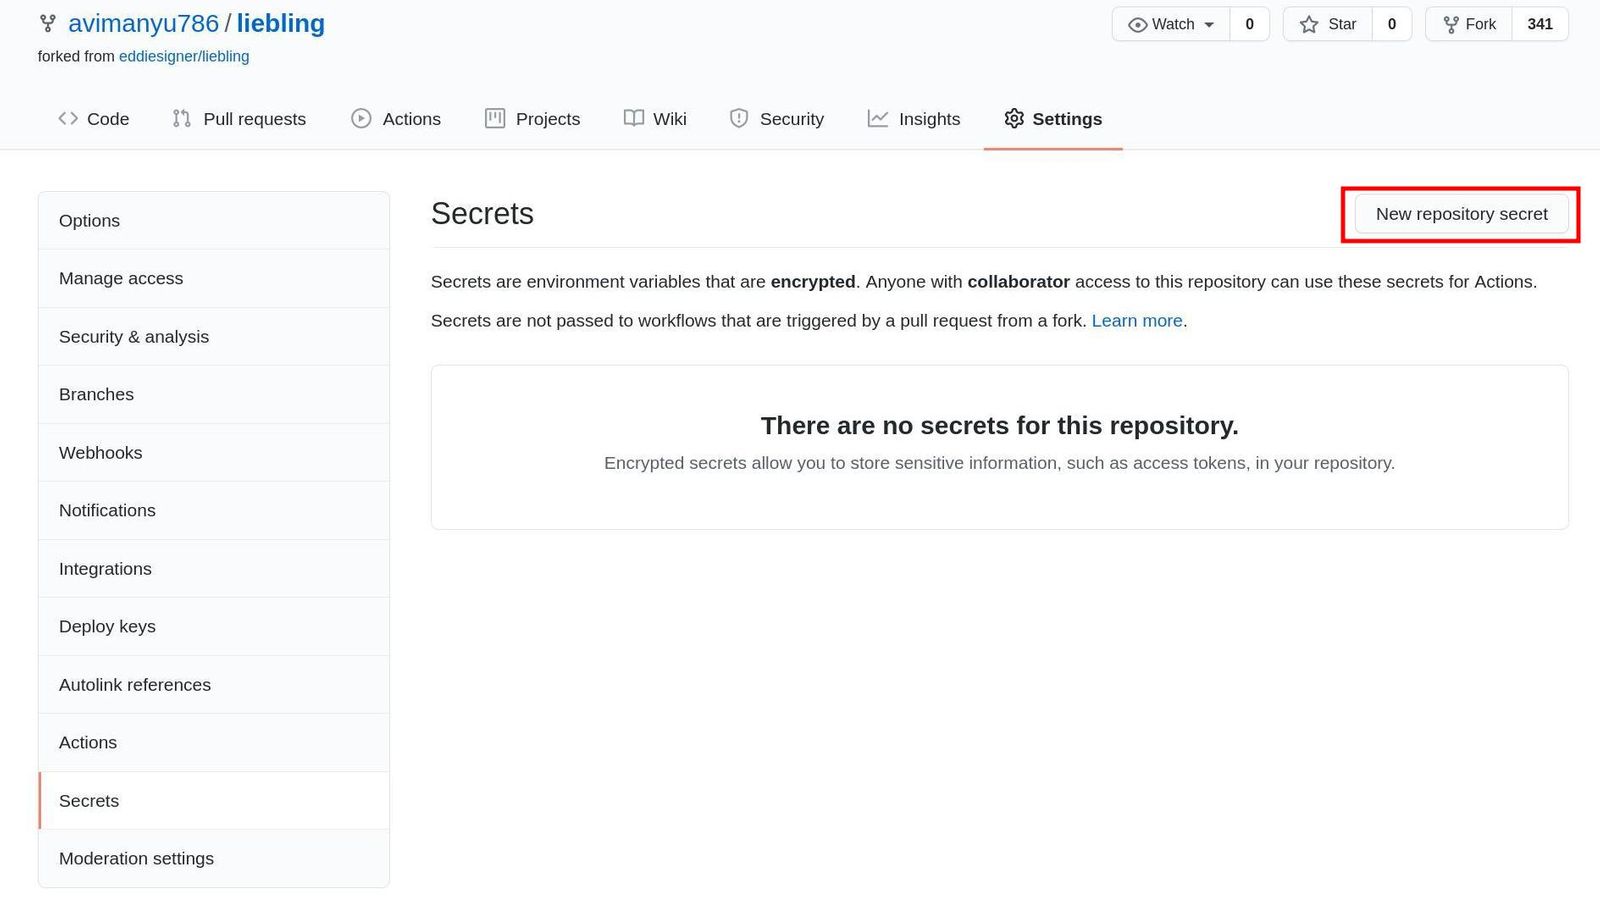1600x909 pixels.
Task: Click the fork count showing 341
Action: pyautogui.click(x=1540, y=24)
